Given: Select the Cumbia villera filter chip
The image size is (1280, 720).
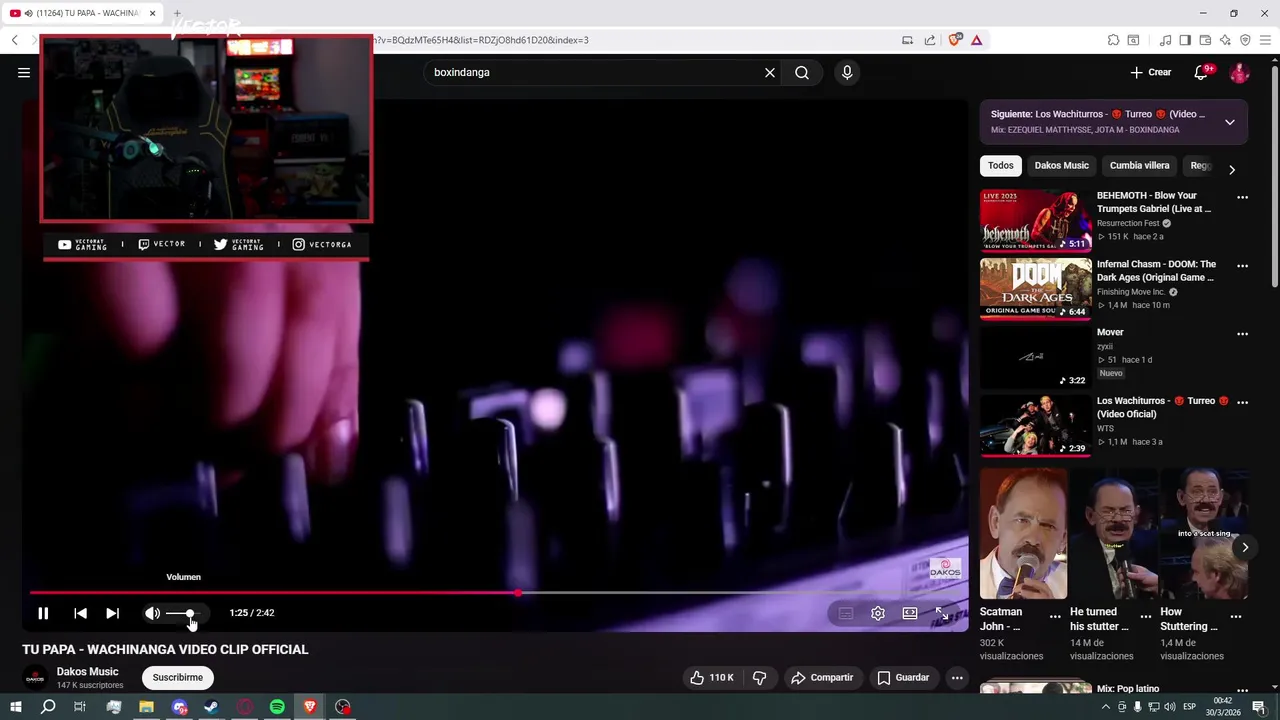Looking at the screenshot, I should [x=1139, y=166].
